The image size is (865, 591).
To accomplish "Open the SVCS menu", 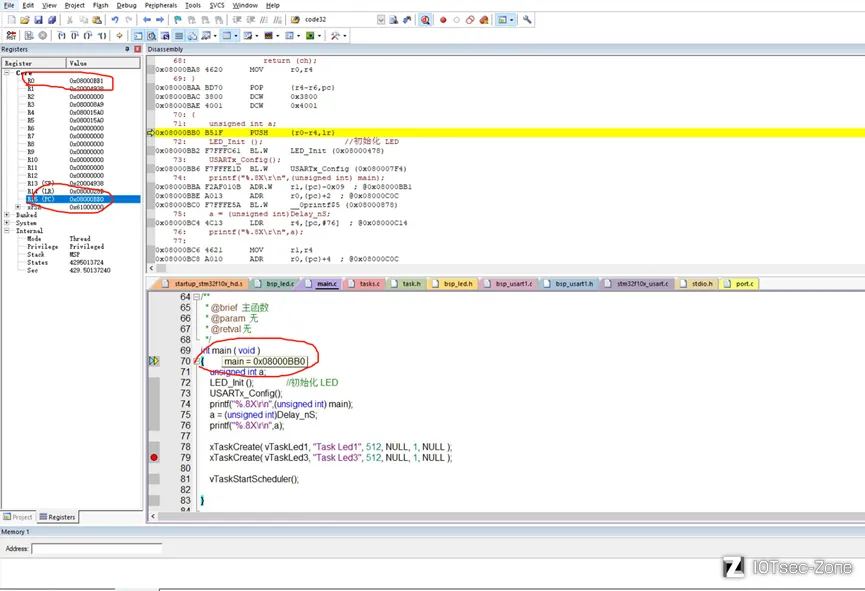I will click(217, 5).
